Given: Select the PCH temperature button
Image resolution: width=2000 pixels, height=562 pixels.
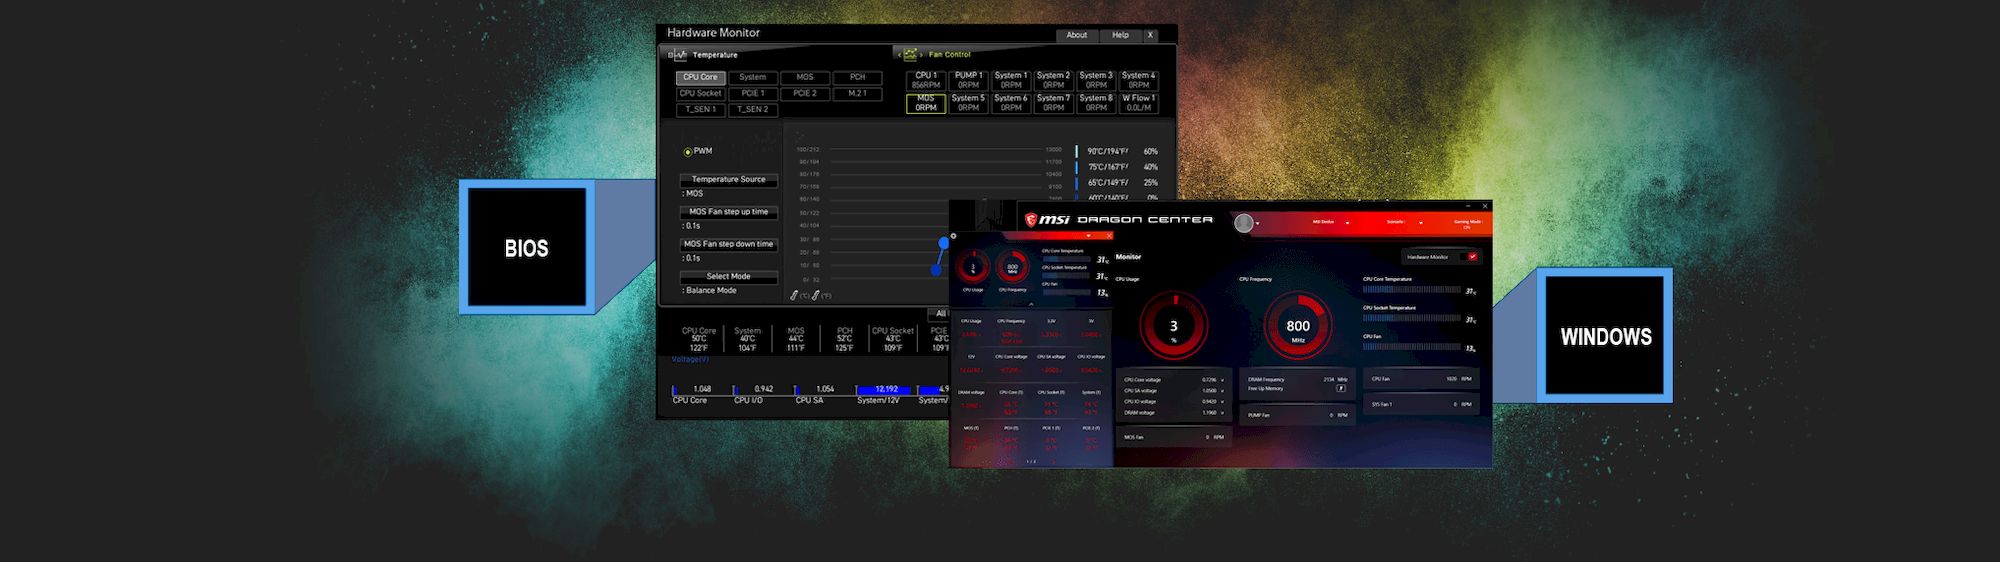Looking at the screenshot, I should [858, 77].
